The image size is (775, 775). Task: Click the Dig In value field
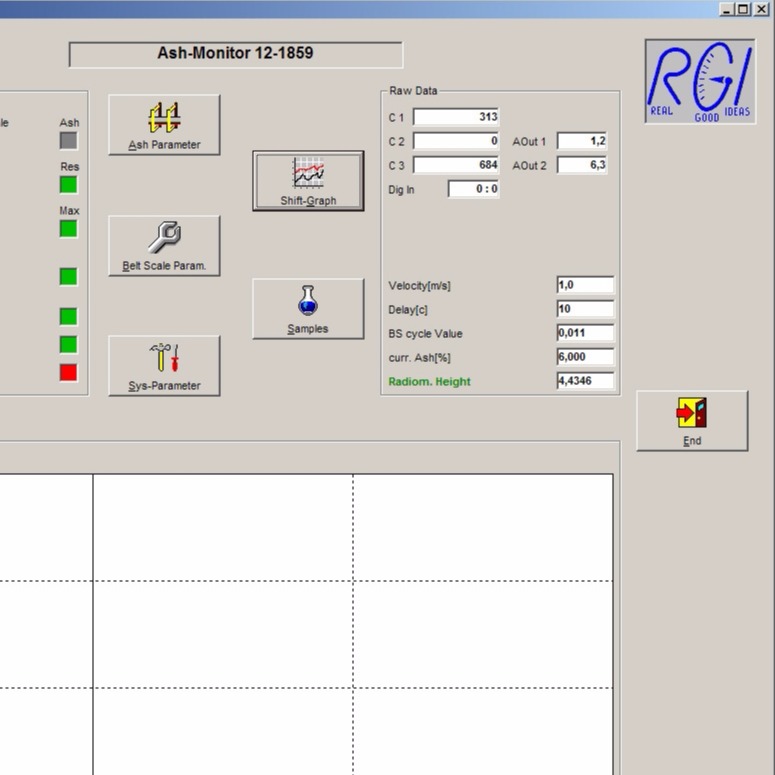tap(473, 189)
